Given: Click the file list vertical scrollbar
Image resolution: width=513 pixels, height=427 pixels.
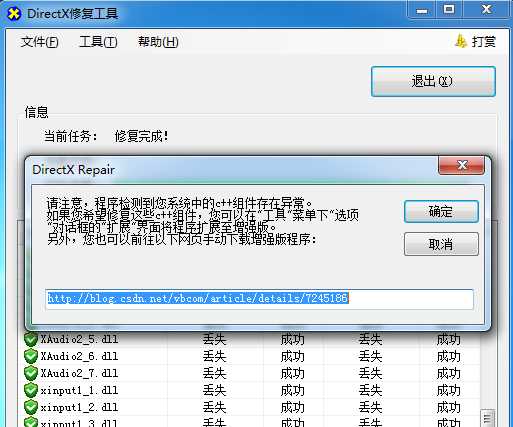Looking at the screenshot, I should (488, 418).
